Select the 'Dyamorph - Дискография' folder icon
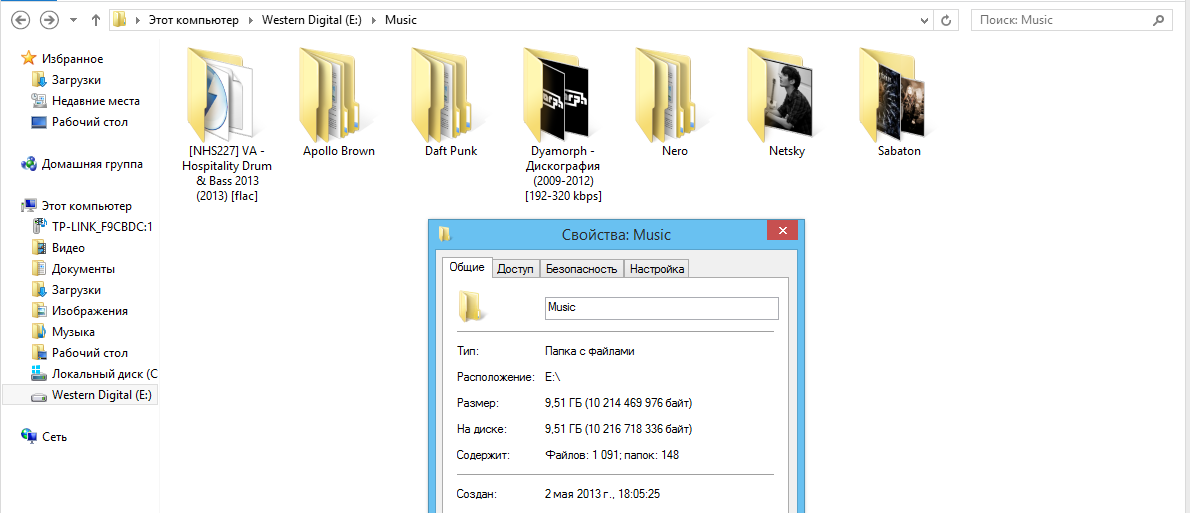This screenshot has width=1190, height=513. pos(556,95)
